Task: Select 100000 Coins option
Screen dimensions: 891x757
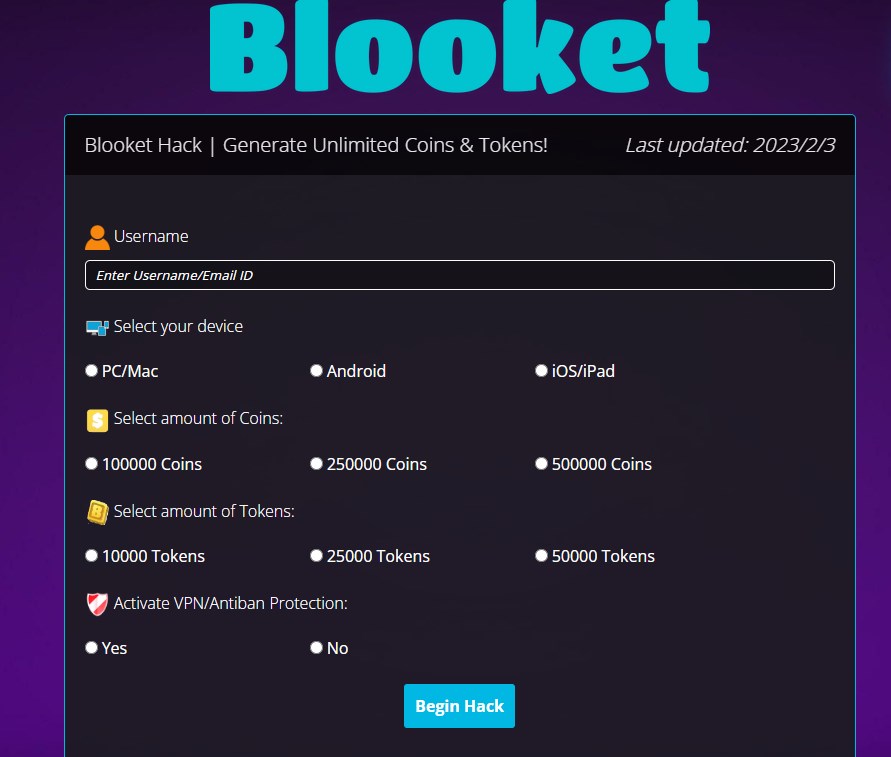Action: click(92, 464)
